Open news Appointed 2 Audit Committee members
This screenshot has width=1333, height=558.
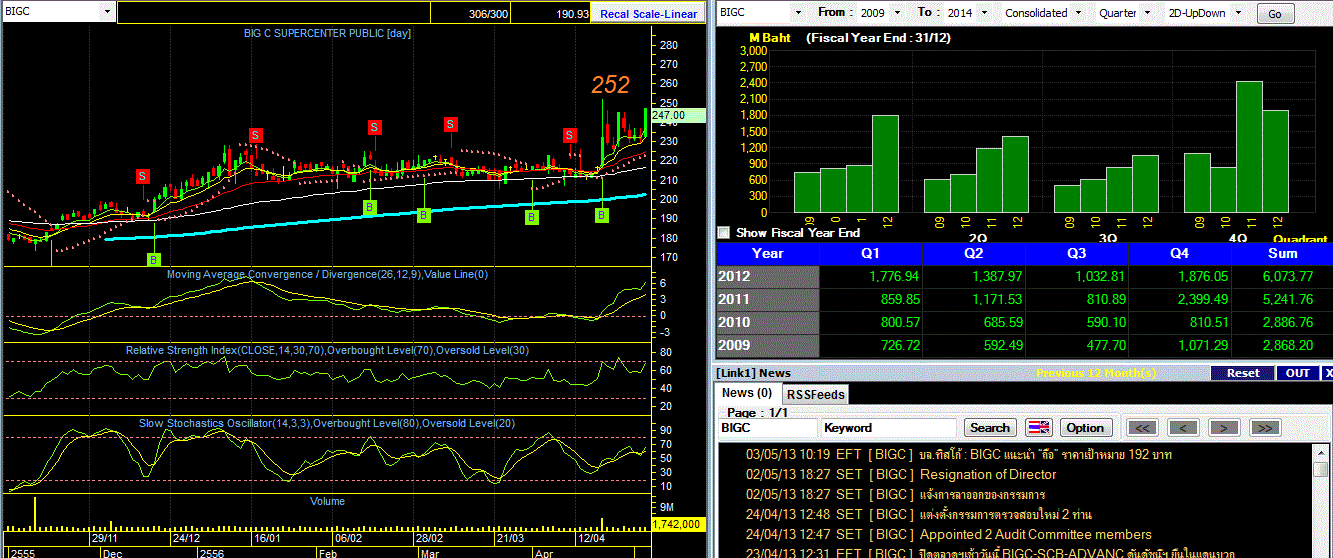(1036, 534)
